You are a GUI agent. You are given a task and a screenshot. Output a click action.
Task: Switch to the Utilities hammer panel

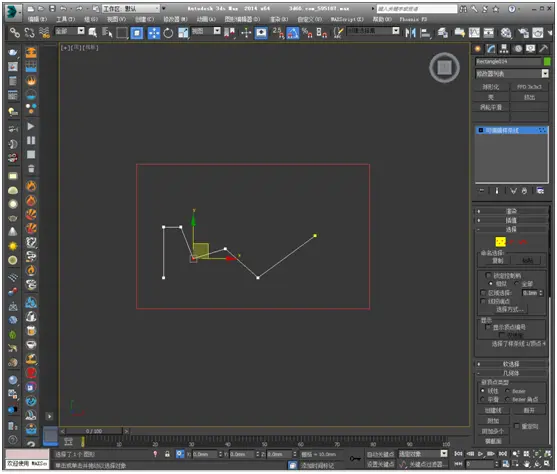544,49
